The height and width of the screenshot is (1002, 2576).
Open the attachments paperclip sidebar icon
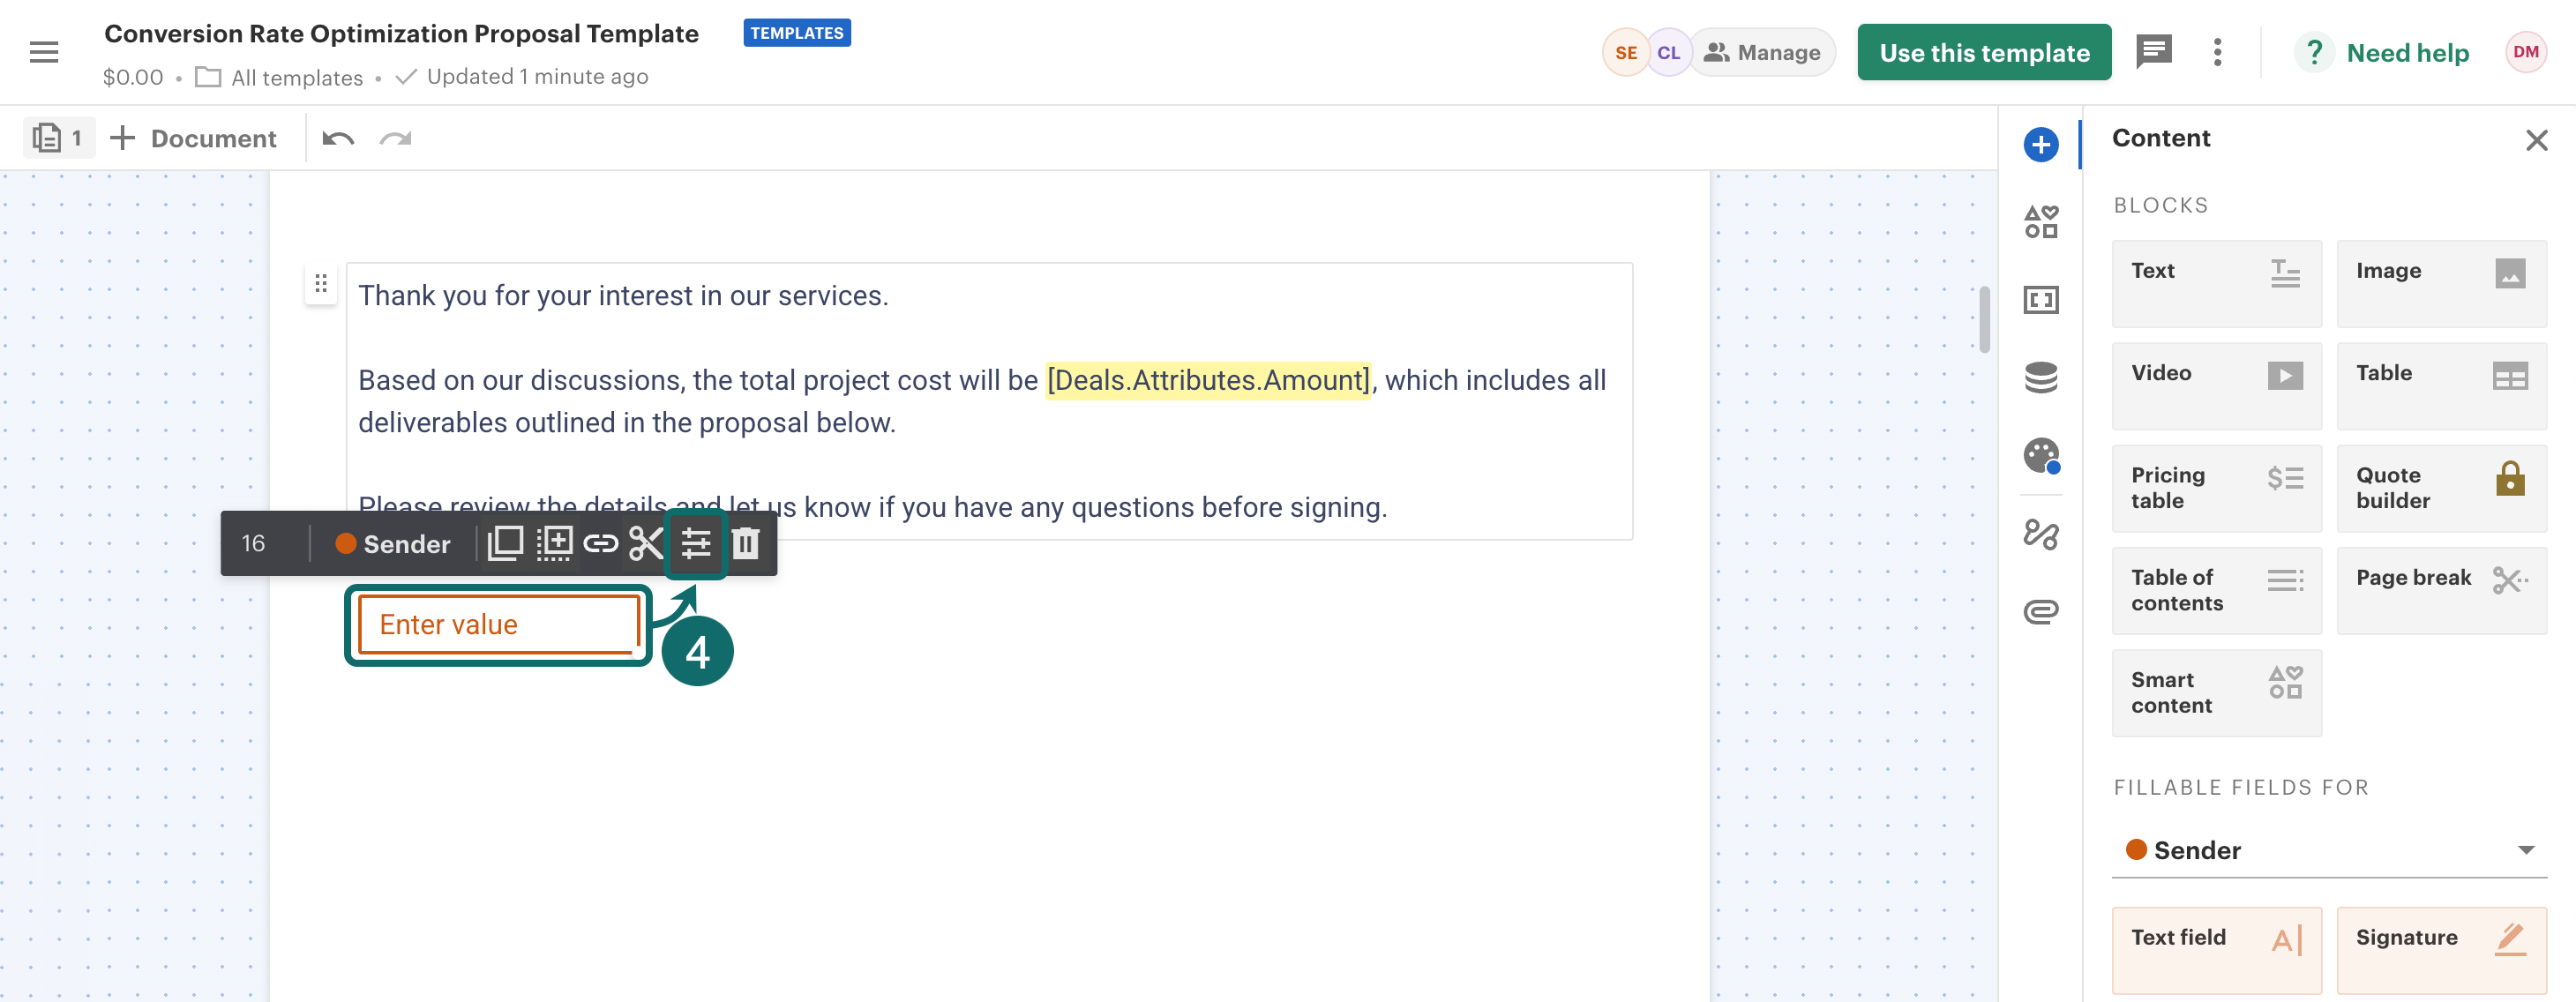coord(2040,611)
